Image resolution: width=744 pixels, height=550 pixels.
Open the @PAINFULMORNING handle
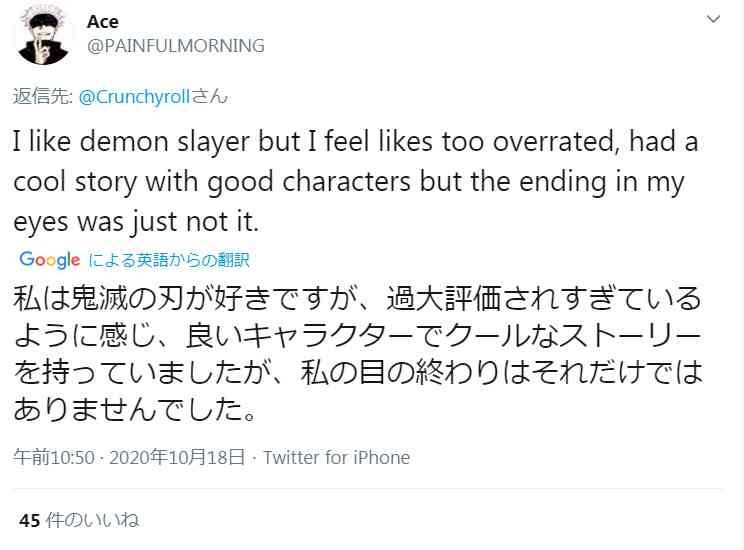tap(176, 46)
